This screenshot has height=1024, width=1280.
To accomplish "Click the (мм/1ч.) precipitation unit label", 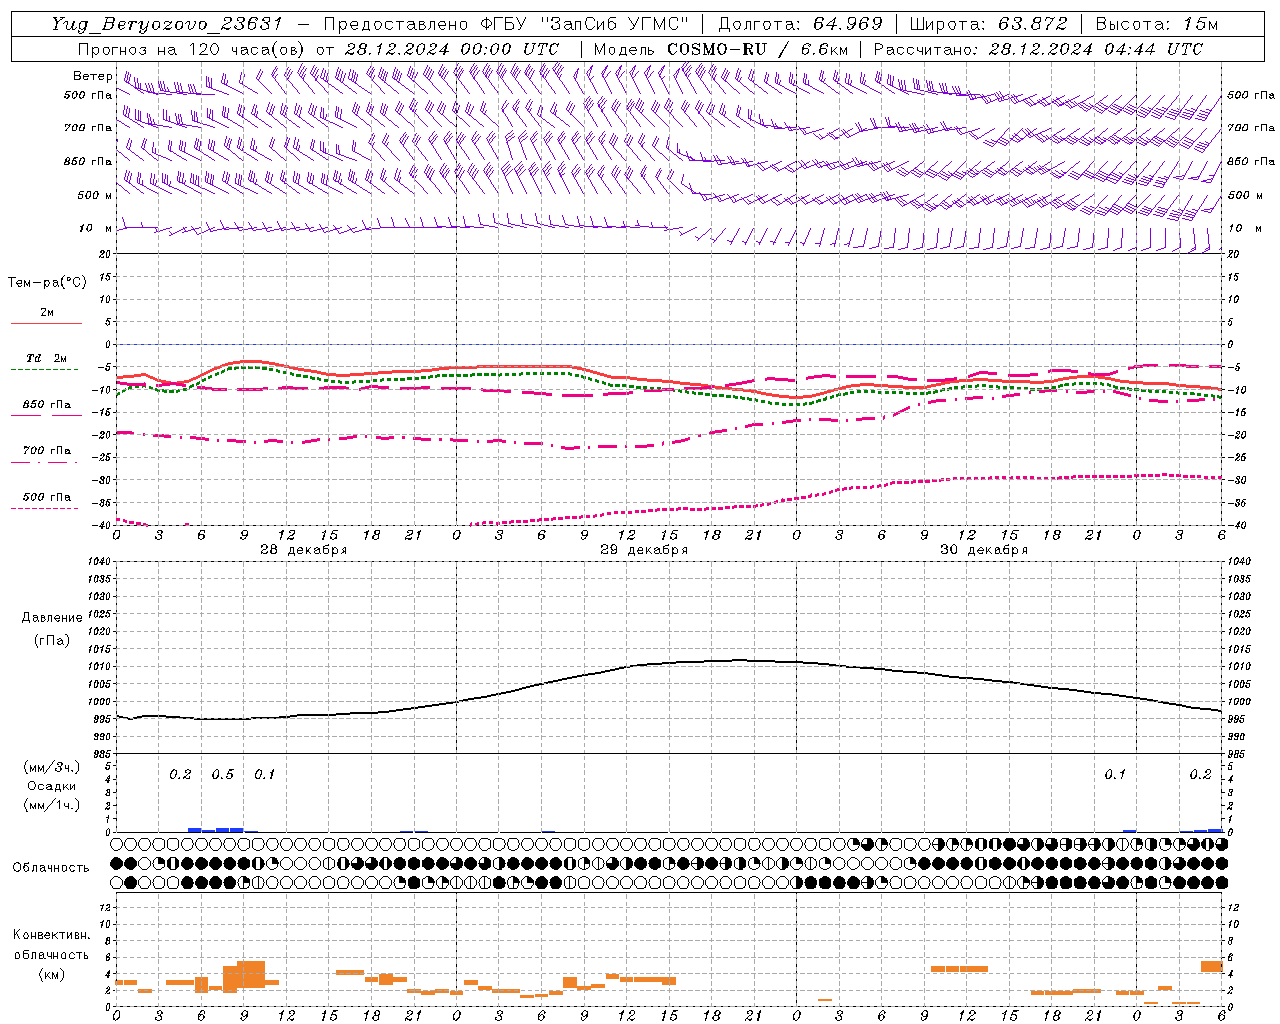I will (52, 805).
